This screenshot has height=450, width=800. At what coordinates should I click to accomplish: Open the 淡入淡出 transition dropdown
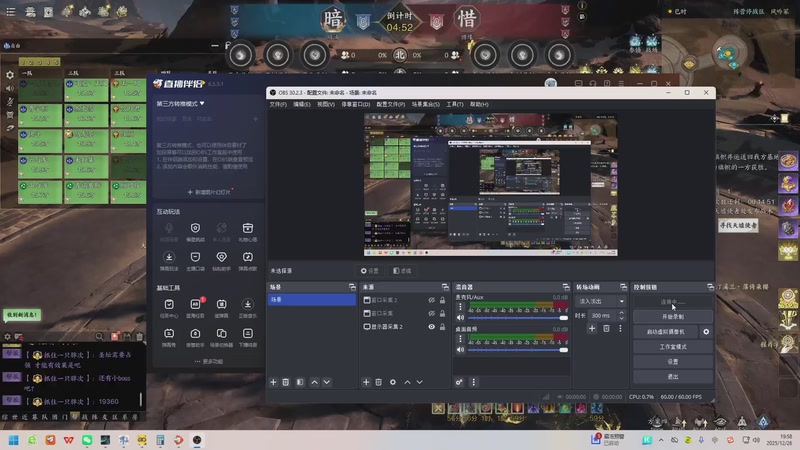point(601,301)
